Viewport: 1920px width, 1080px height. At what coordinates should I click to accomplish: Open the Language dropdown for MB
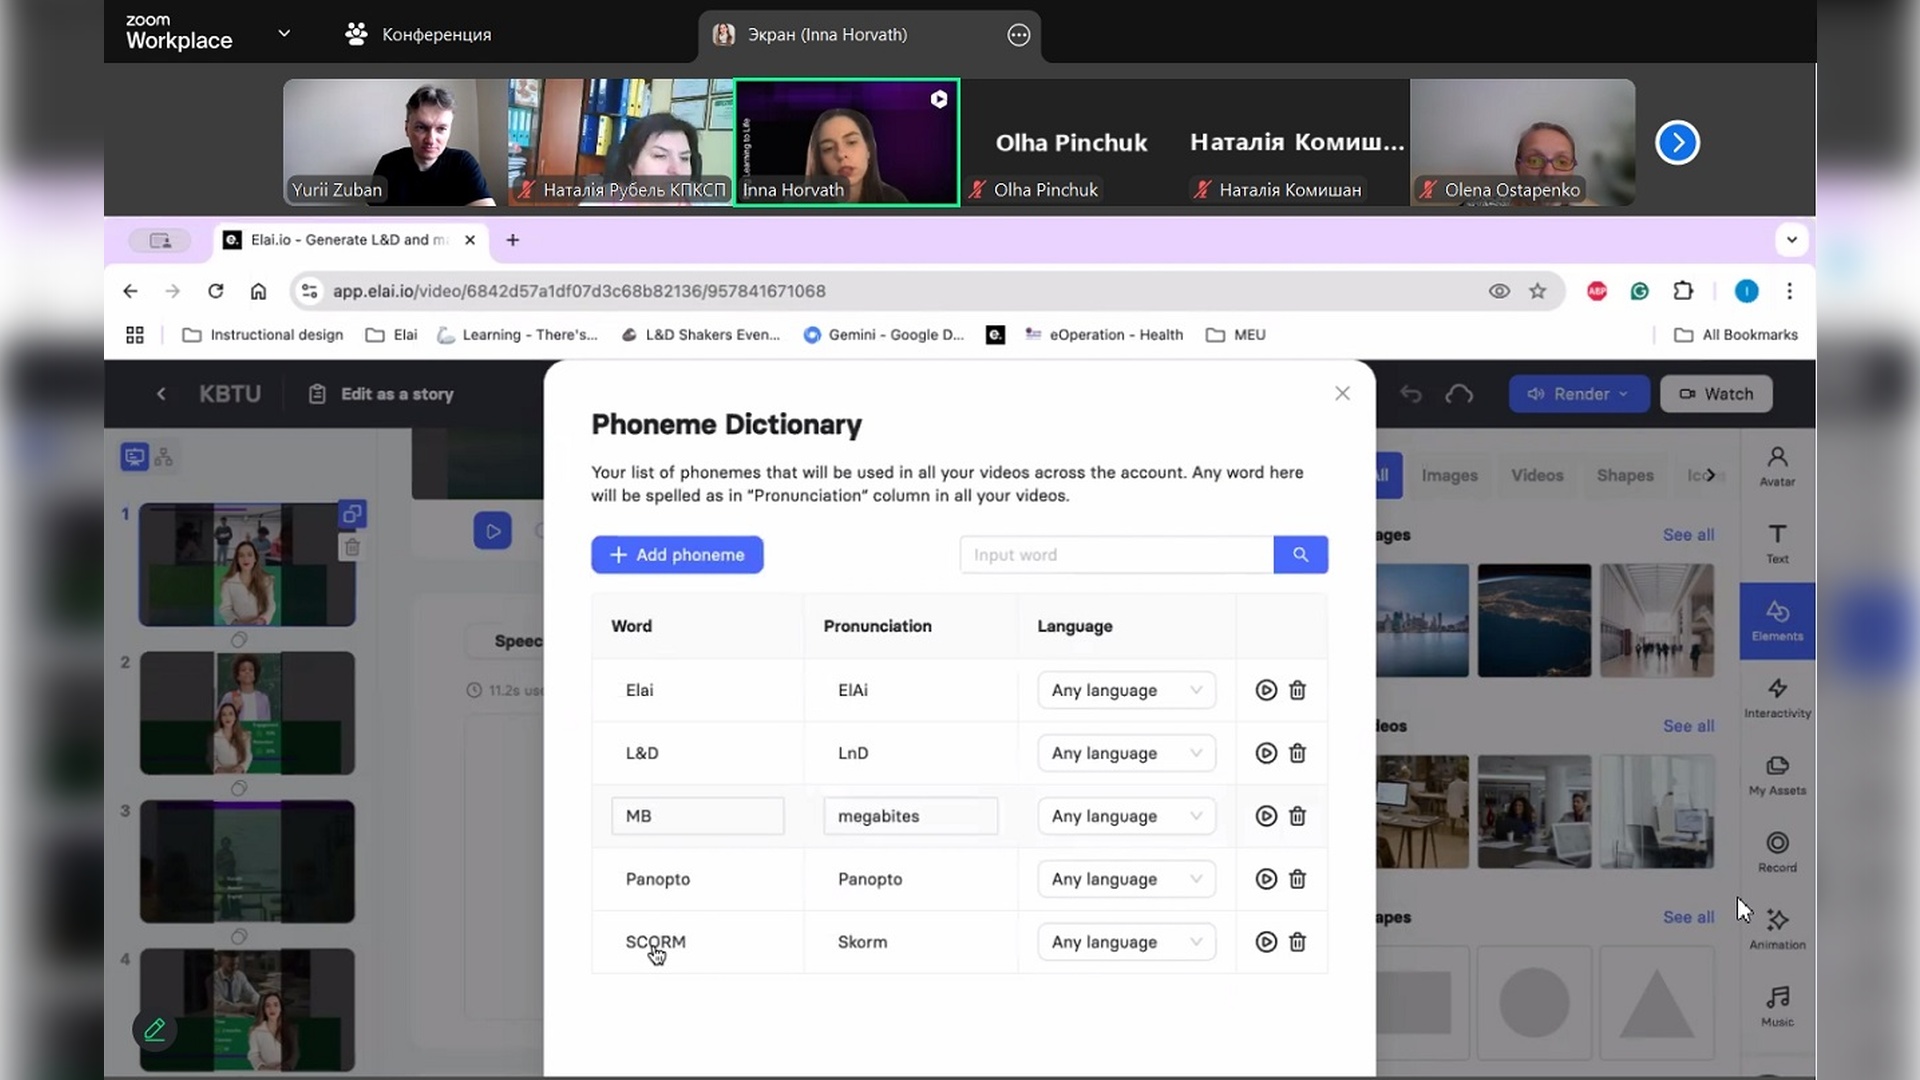coord(1126,816)
